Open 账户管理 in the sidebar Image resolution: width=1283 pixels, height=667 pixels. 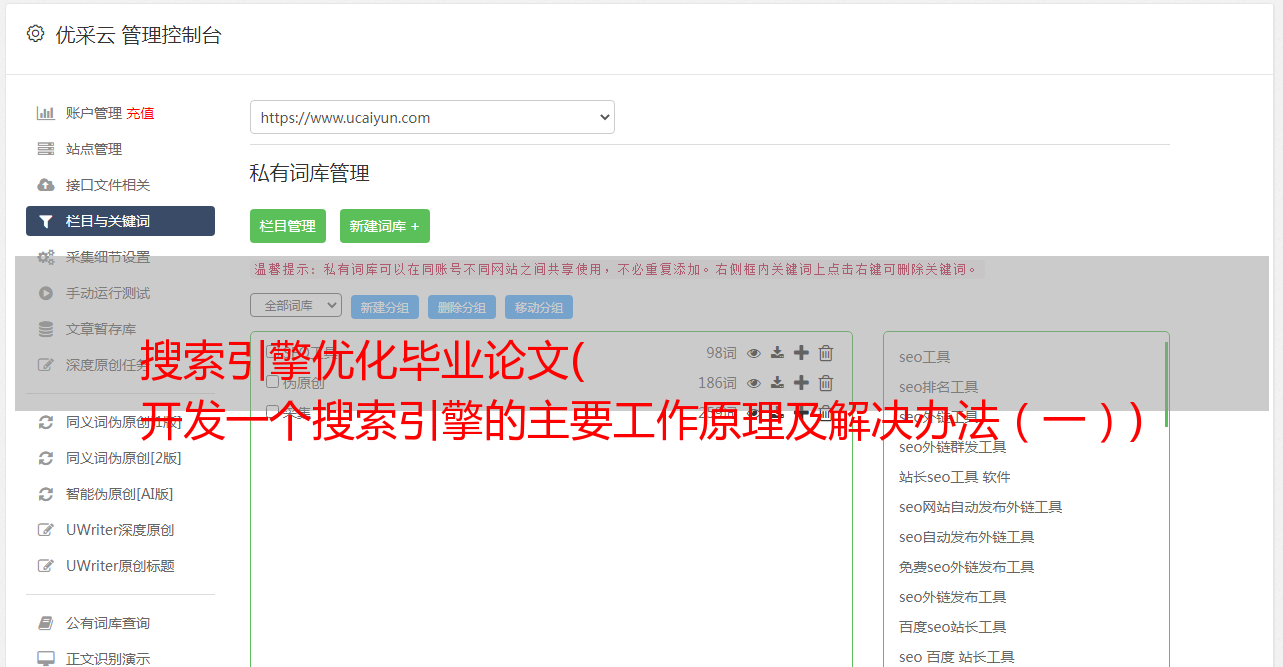tap(94, 113)
